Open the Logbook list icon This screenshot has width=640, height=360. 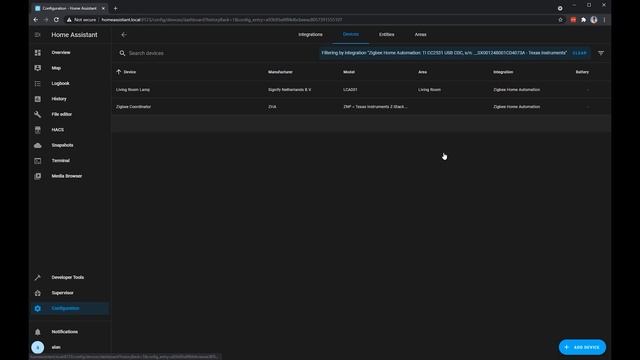[x=38, y=84]
